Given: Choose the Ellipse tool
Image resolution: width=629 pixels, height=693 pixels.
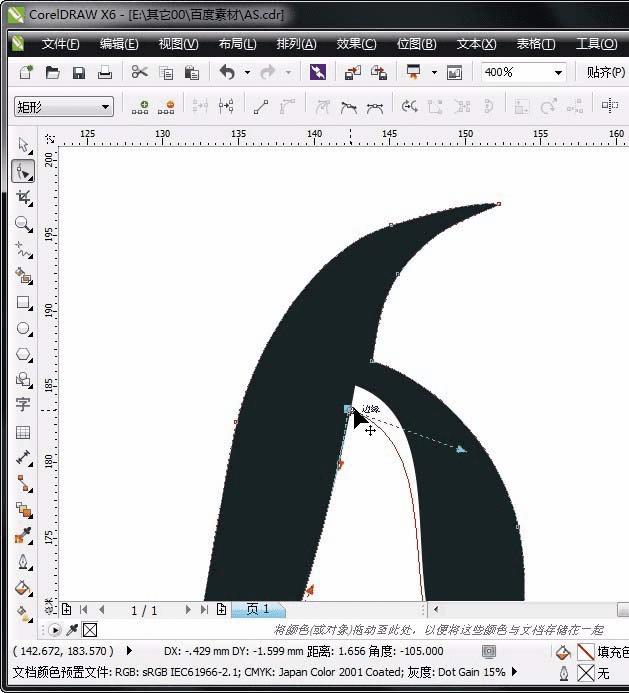Looking at the screenshot, I should click(x=23, y=328).
